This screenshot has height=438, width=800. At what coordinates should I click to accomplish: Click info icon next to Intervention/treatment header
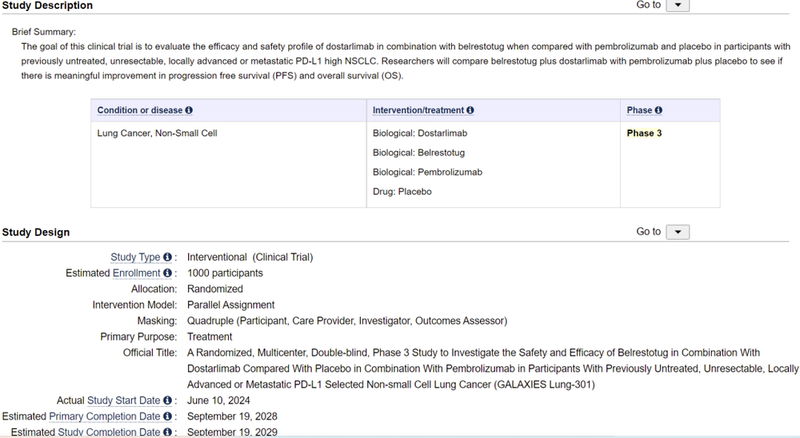point(470,110)
